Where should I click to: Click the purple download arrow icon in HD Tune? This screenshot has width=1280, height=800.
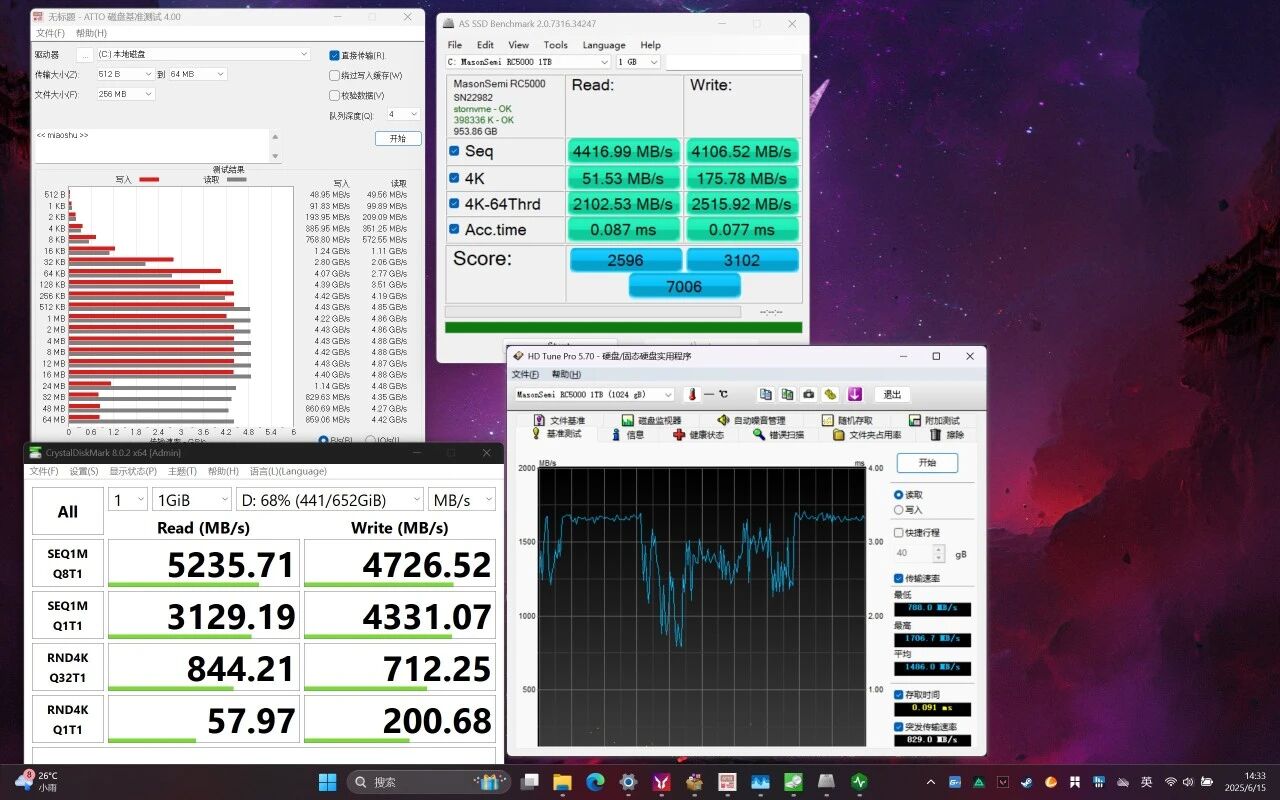[855, 394]
